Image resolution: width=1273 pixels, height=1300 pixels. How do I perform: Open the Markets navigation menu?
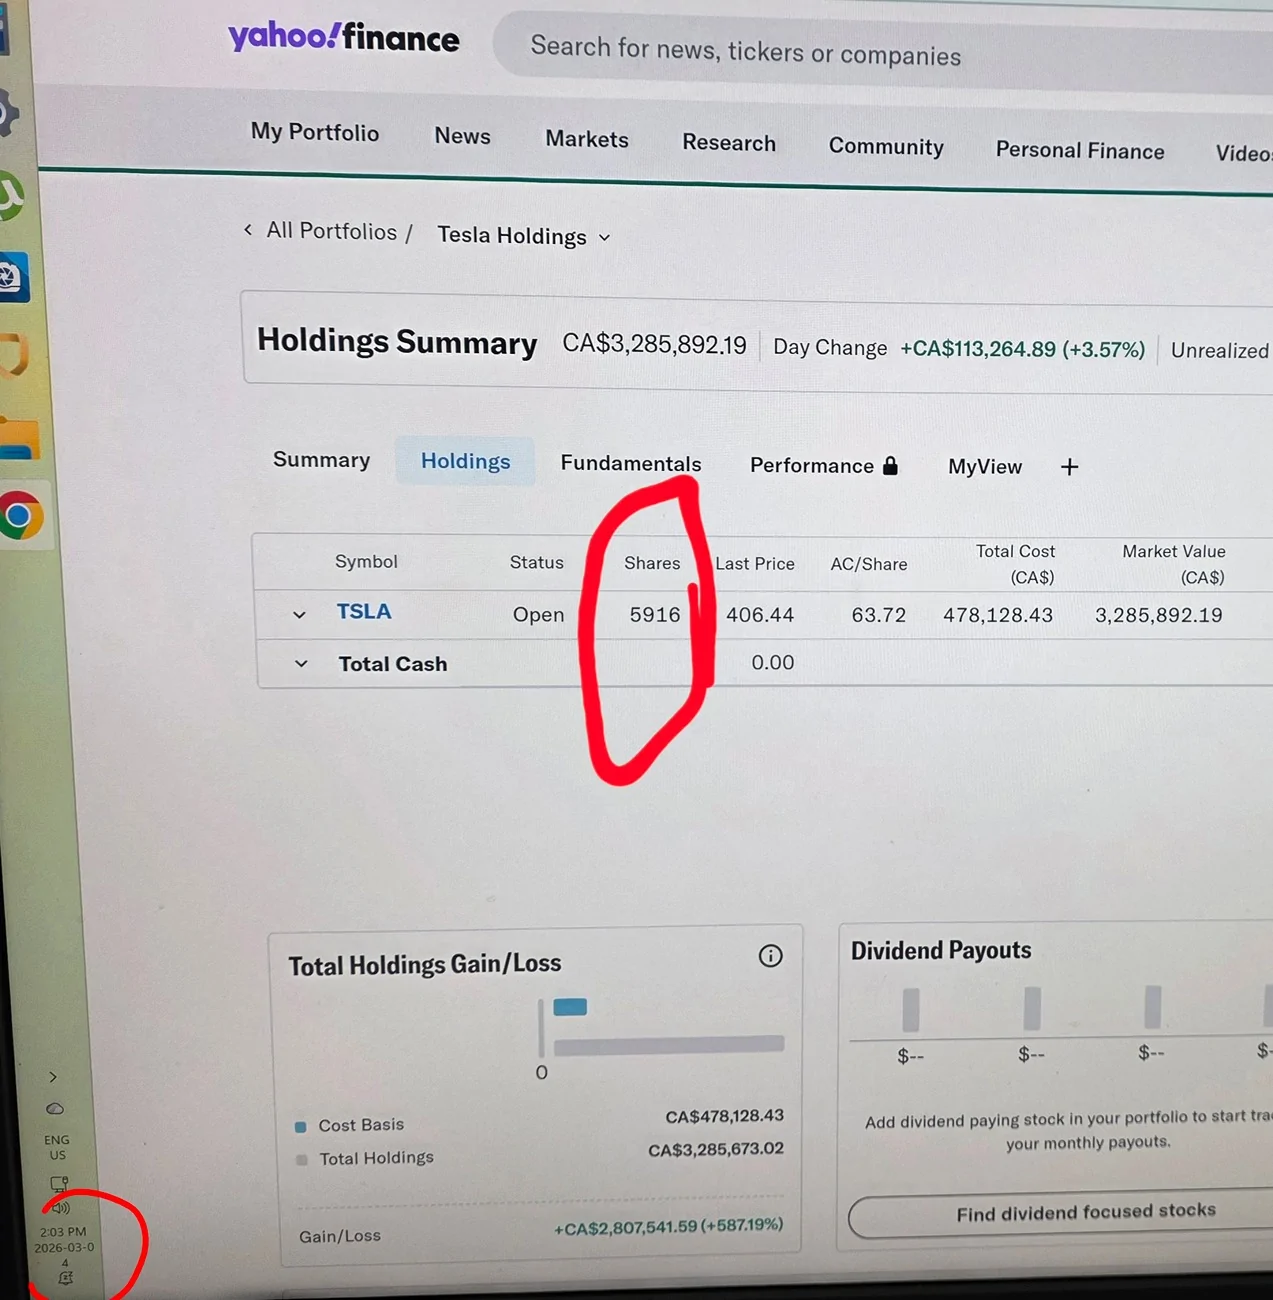tap(587, 139)
